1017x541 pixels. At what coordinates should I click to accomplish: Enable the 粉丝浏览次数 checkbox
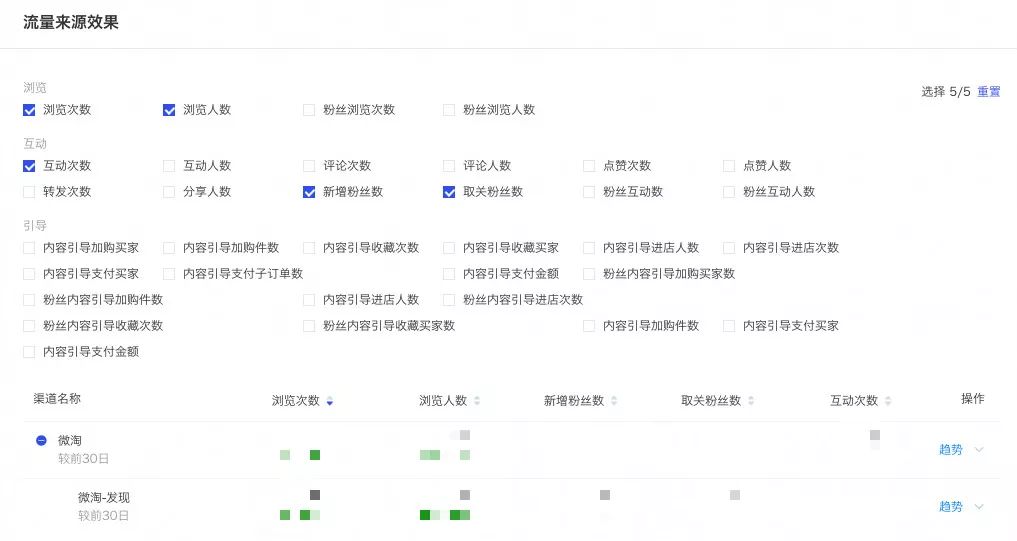309,110
